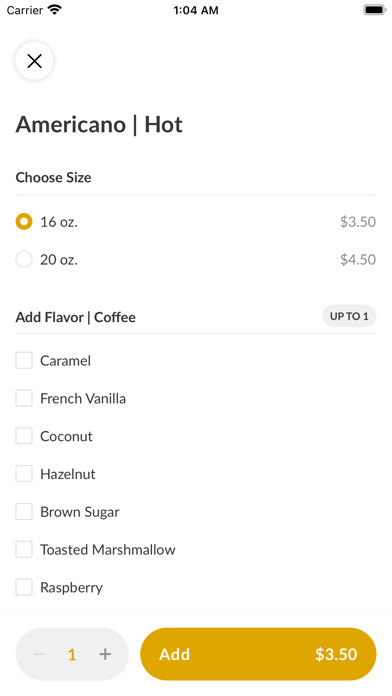392x696 pixels.
Task: Choose the 20 oz. size radio button
Action: tap(24, 259)
